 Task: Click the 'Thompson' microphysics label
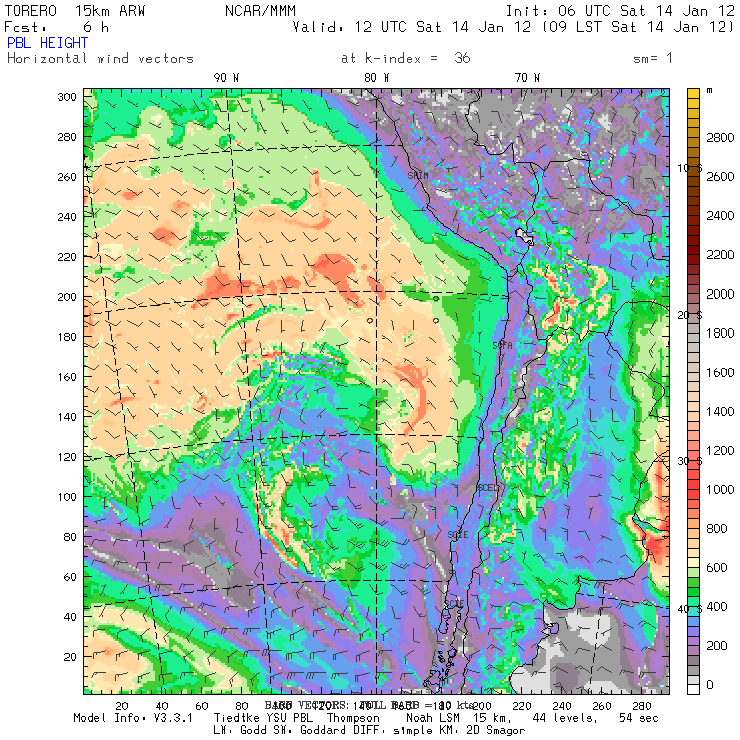[353, 718]
